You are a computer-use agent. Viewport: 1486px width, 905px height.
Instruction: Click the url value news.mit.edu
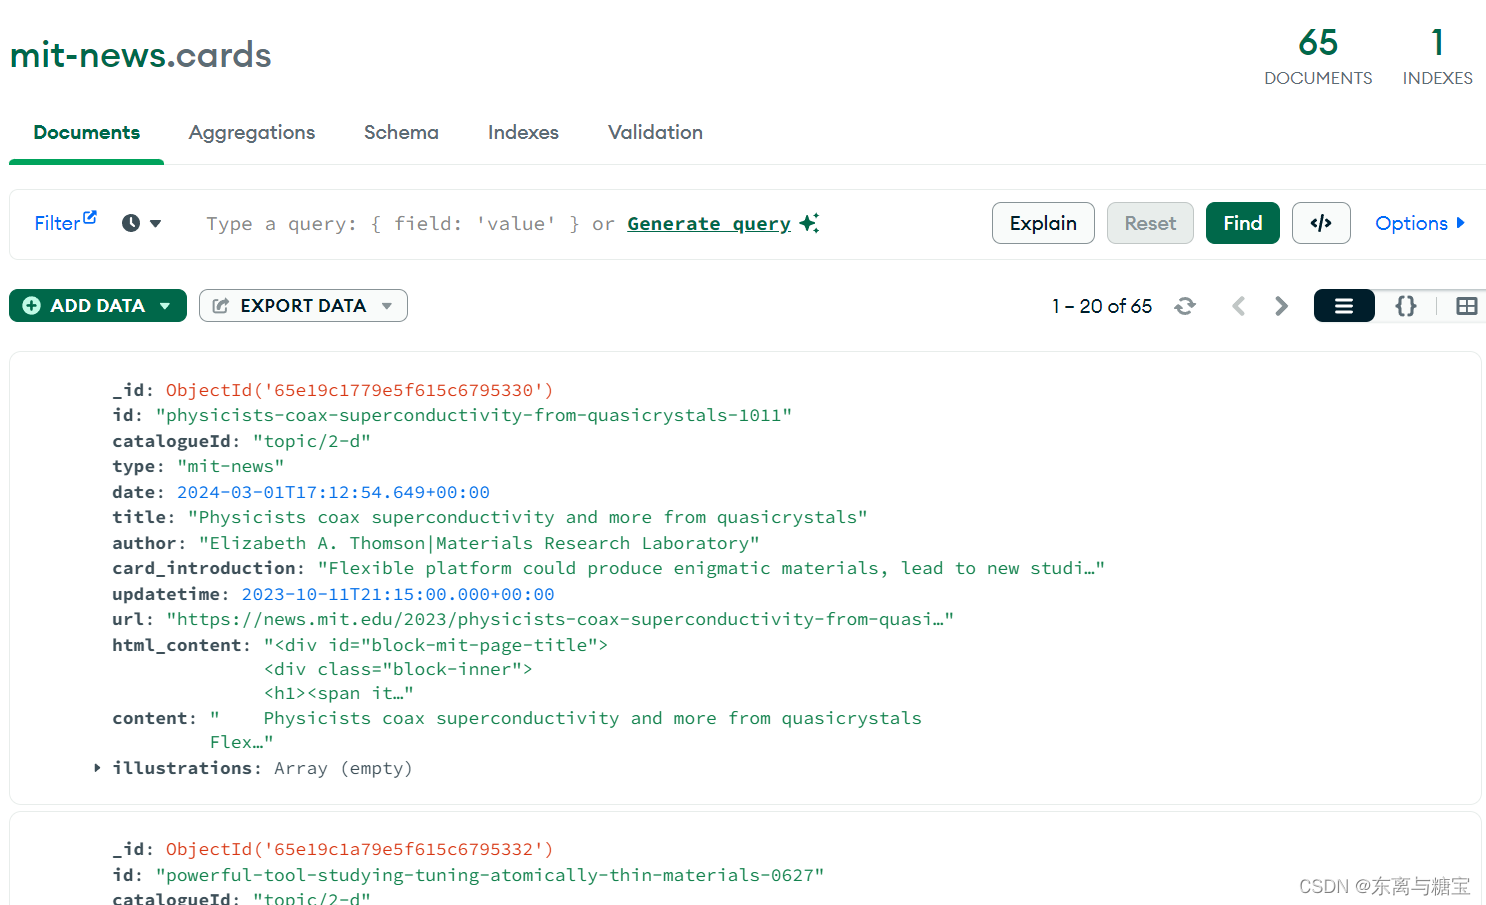560,619
